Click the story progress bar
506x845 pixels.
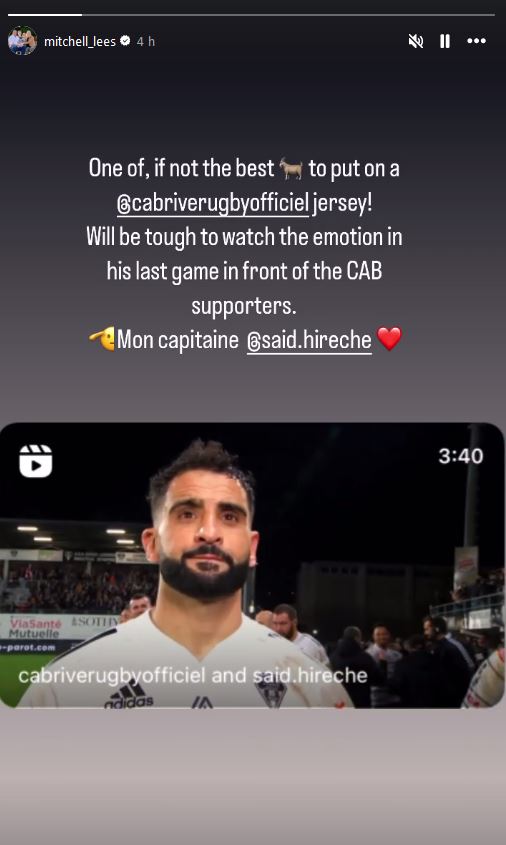point(251,15)
